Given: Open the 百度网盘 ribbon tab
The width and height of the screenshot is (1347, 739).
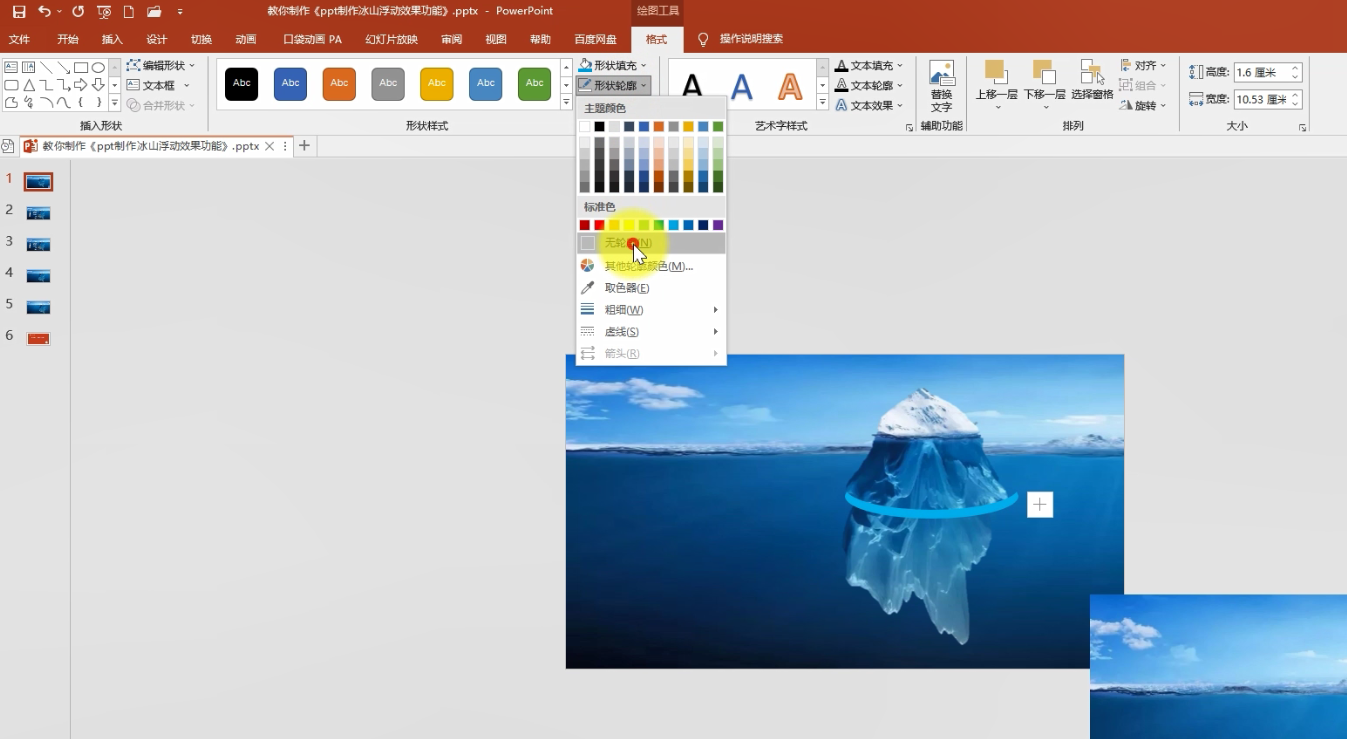Looking at the screenshot, I should click(595, 39).
